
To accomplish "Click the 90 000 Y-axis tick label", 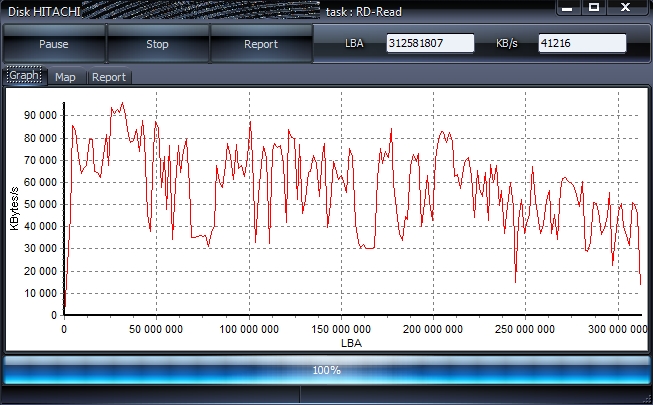I will point(40,115).
